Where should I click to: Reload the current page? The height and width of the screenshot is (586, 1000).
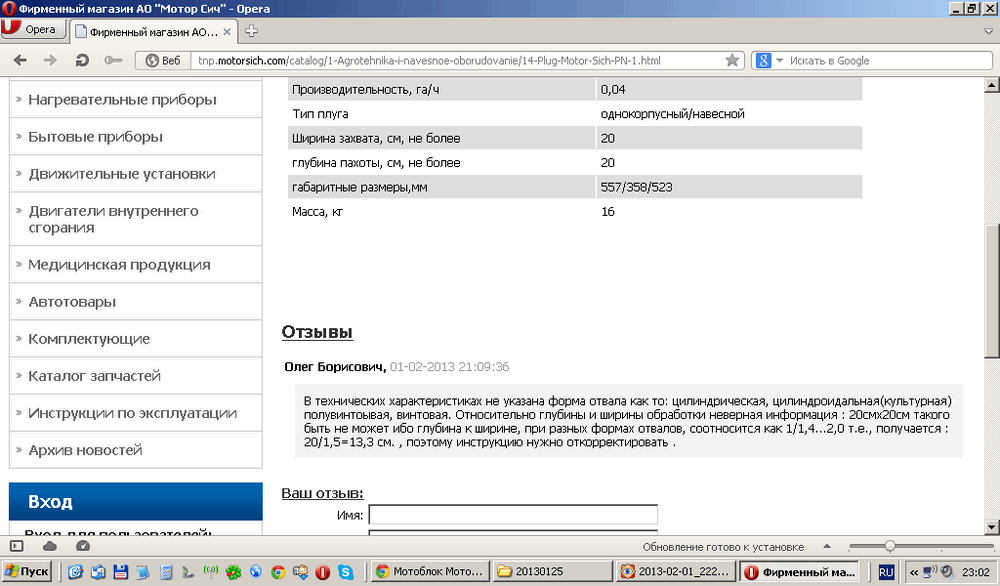[82, 61]
